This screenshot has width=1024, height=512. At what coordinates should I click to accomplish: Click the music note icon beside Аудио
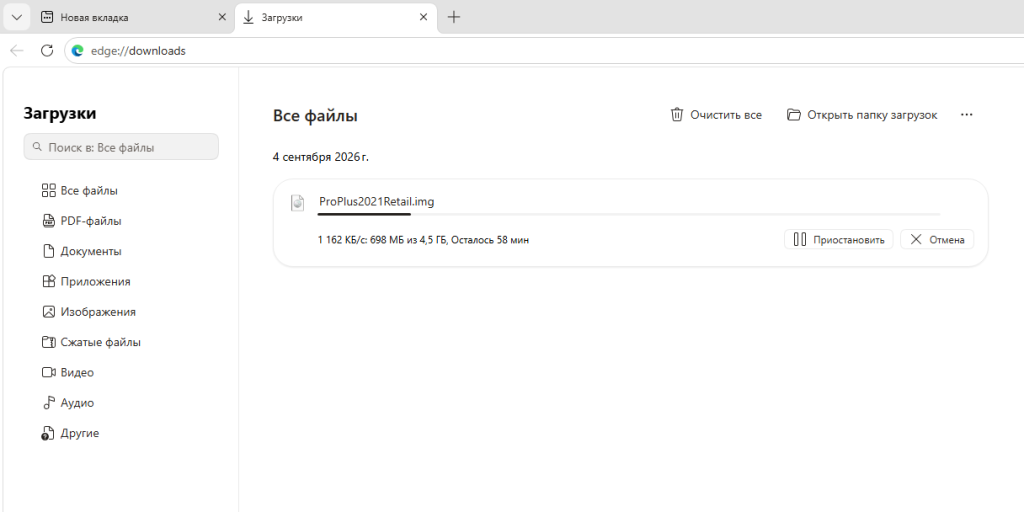coord(48,403)
